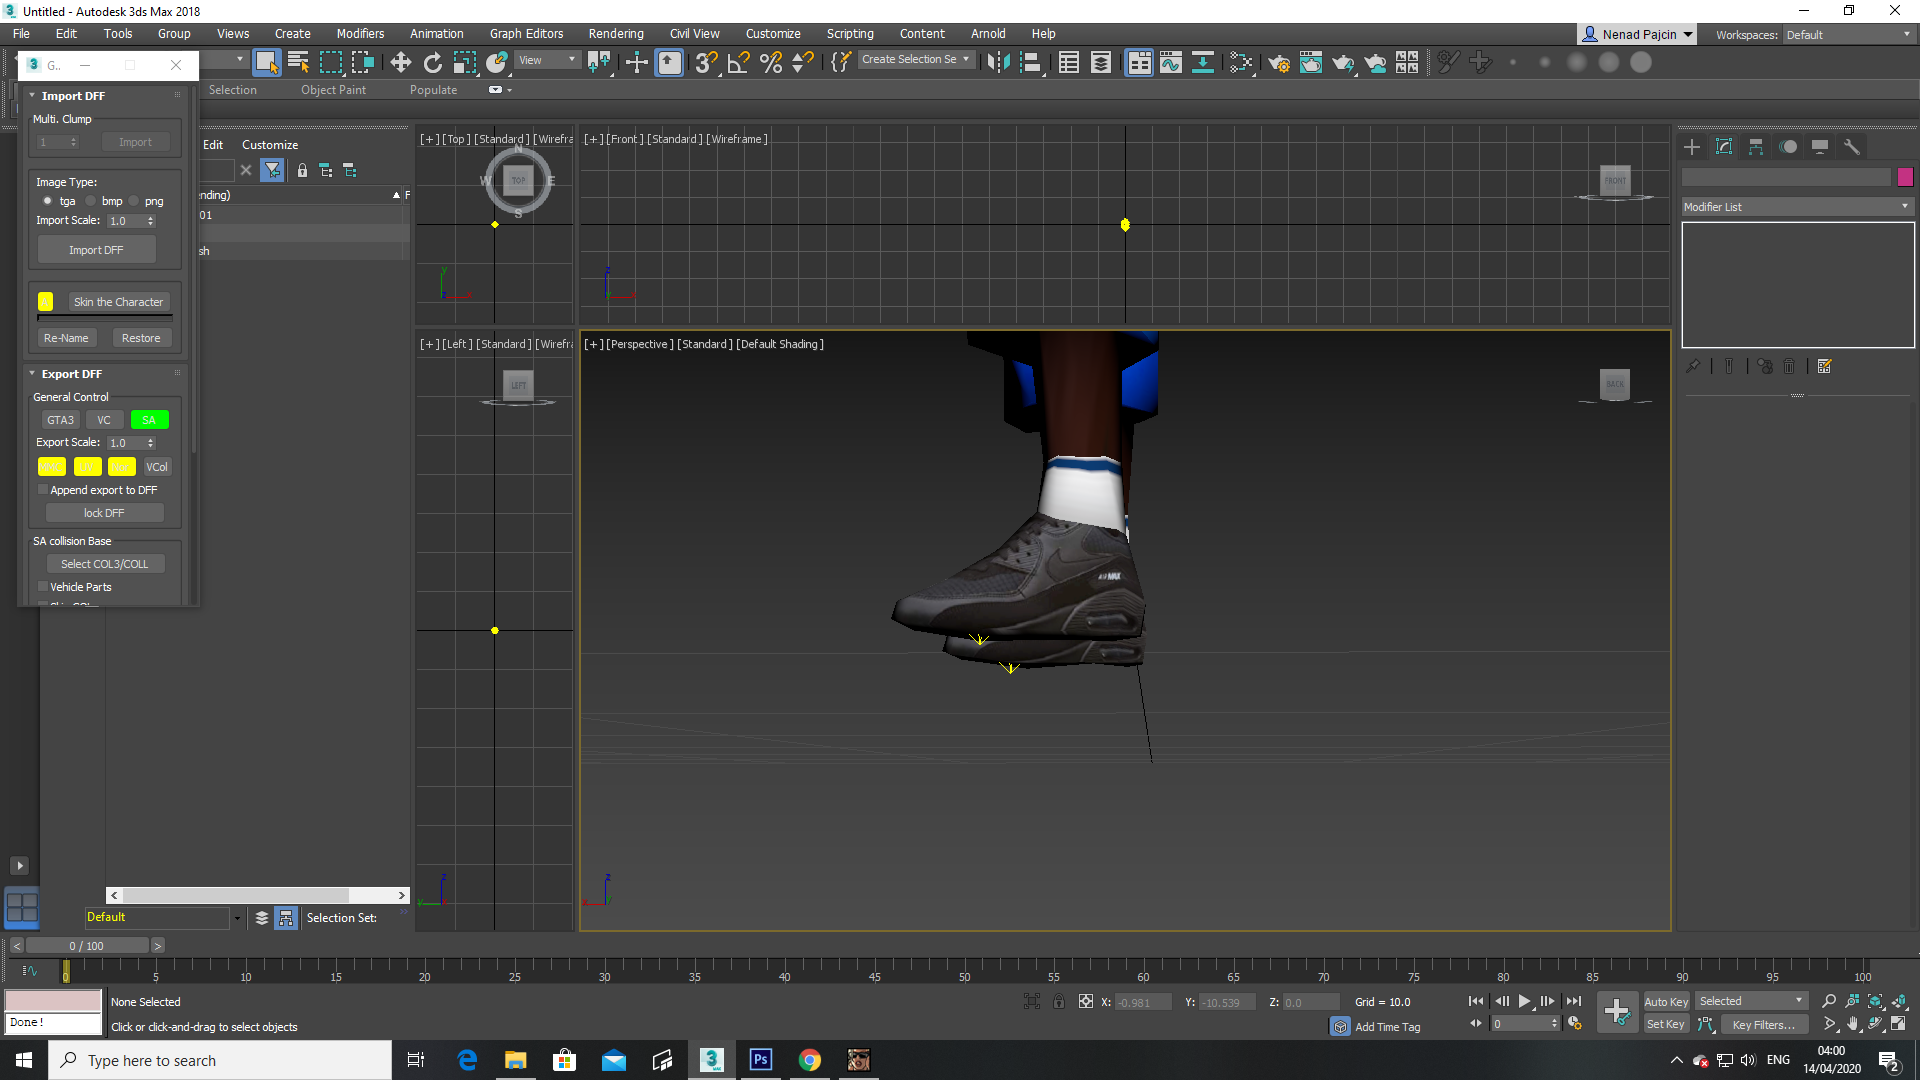The image size is (1920, 1080).
Task: Open the Rendered Frame Window
Action: (1311, 62)
